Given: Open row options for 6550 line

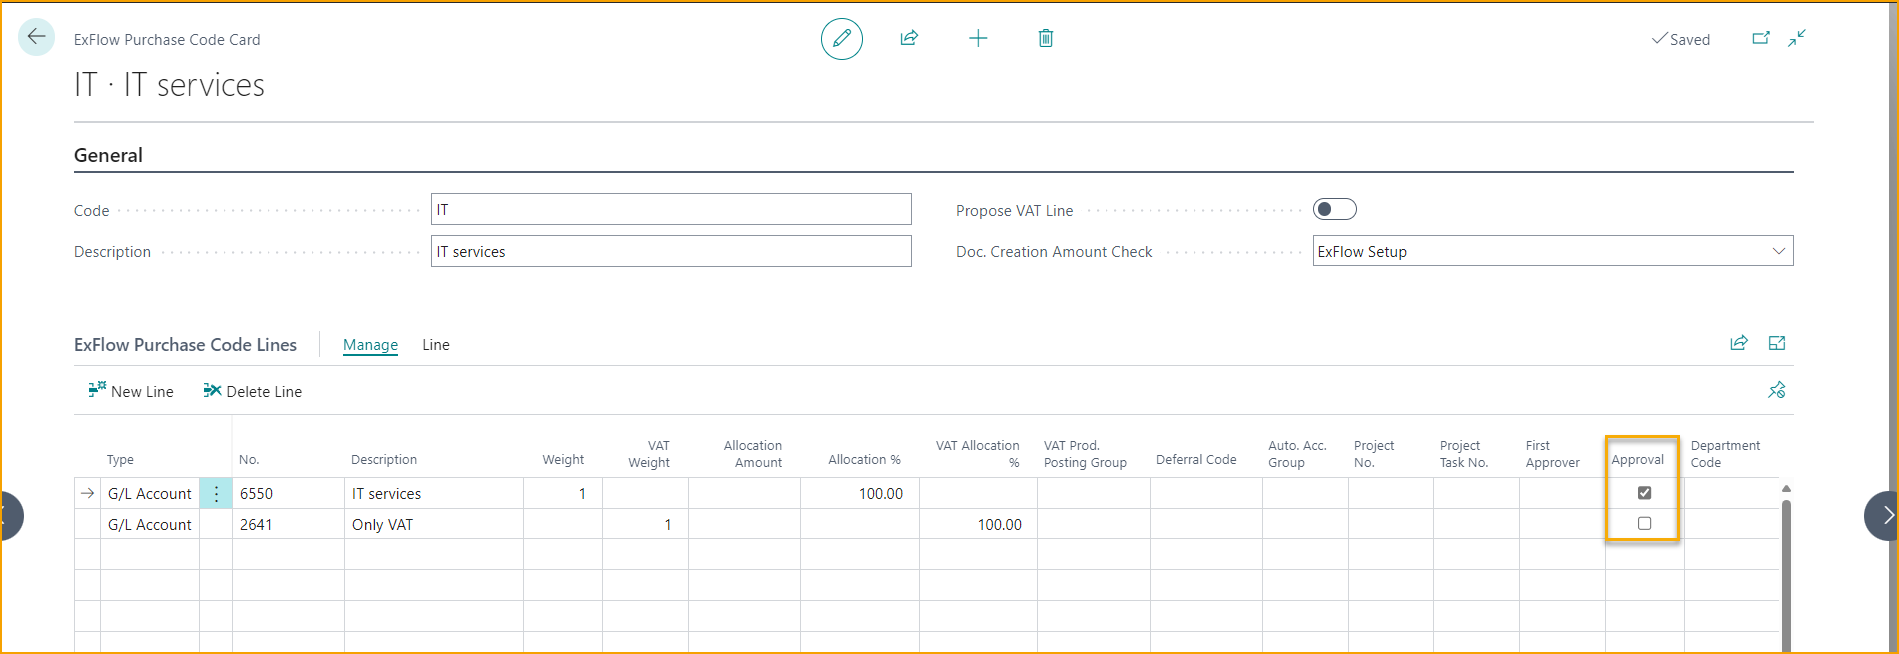Looking at the screenshot, I should [x=216, y=493].
